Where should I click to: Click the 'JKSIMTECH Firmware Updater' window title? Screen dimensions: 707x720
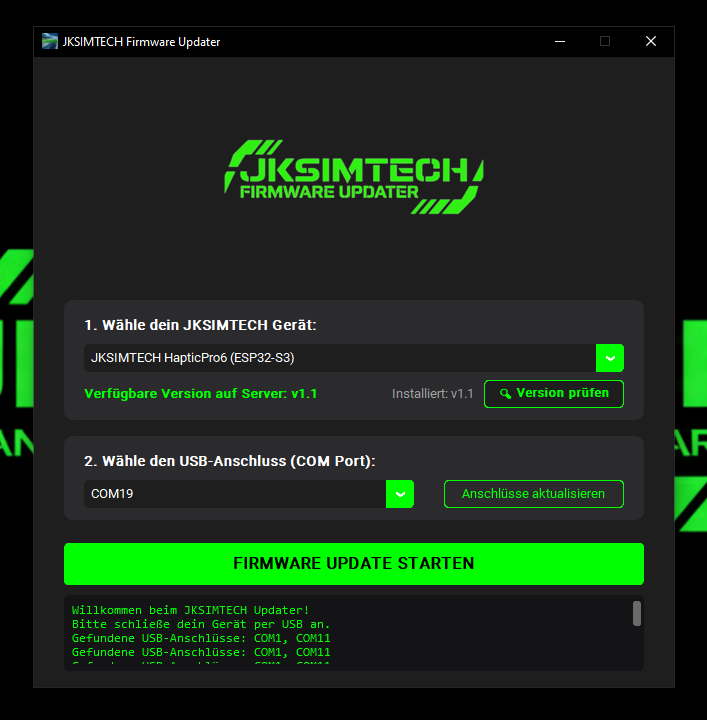[x=141, y=42]
